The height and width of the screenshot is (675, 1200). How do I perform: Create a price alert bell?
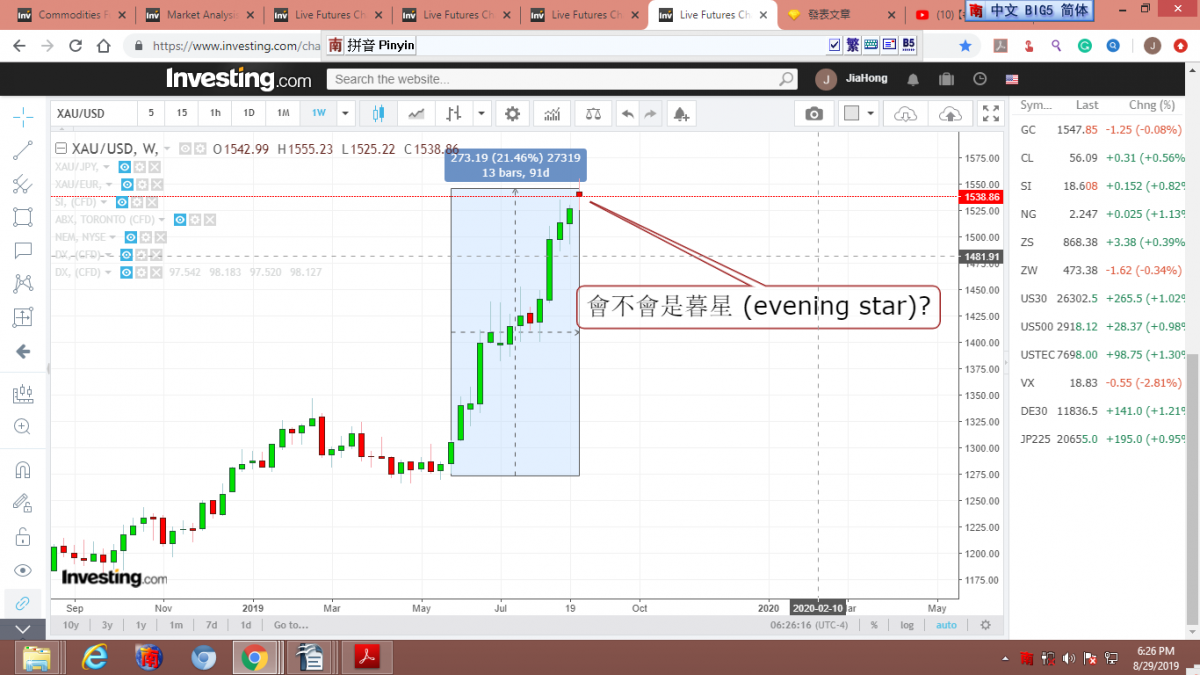coord(681,114)
